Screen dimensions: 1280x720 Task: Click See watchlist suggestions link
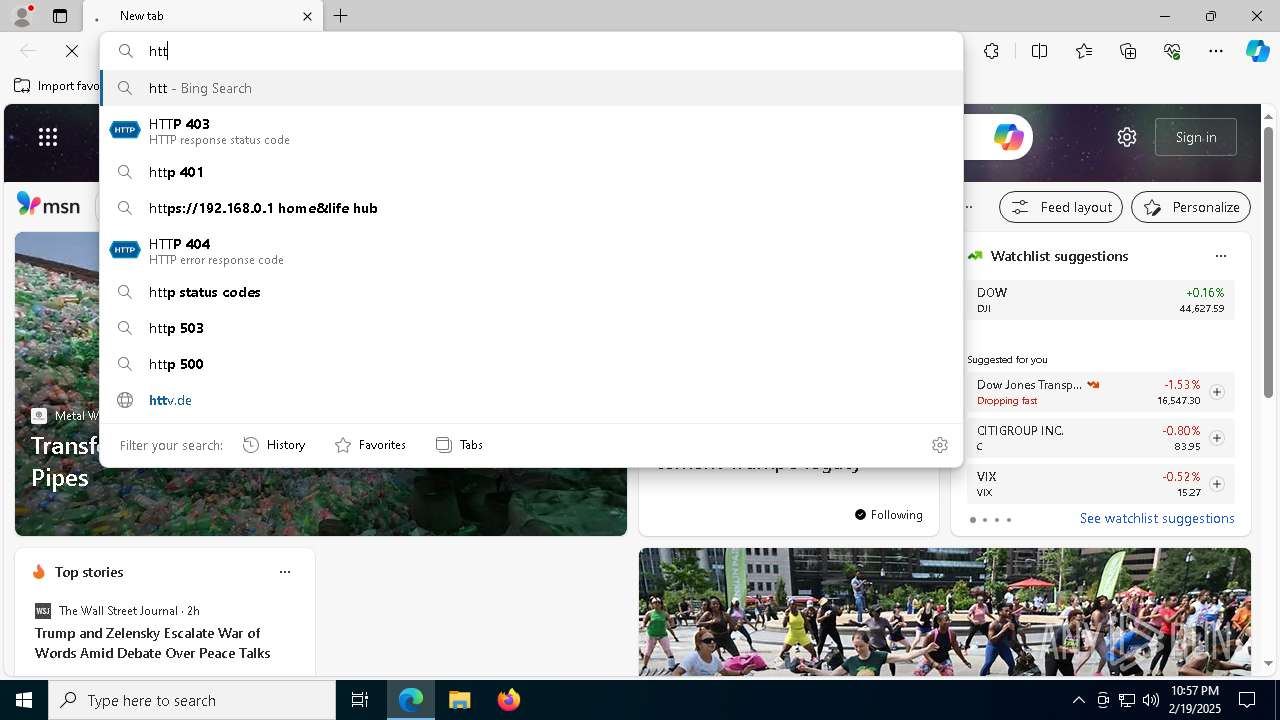coord(1157,518)
